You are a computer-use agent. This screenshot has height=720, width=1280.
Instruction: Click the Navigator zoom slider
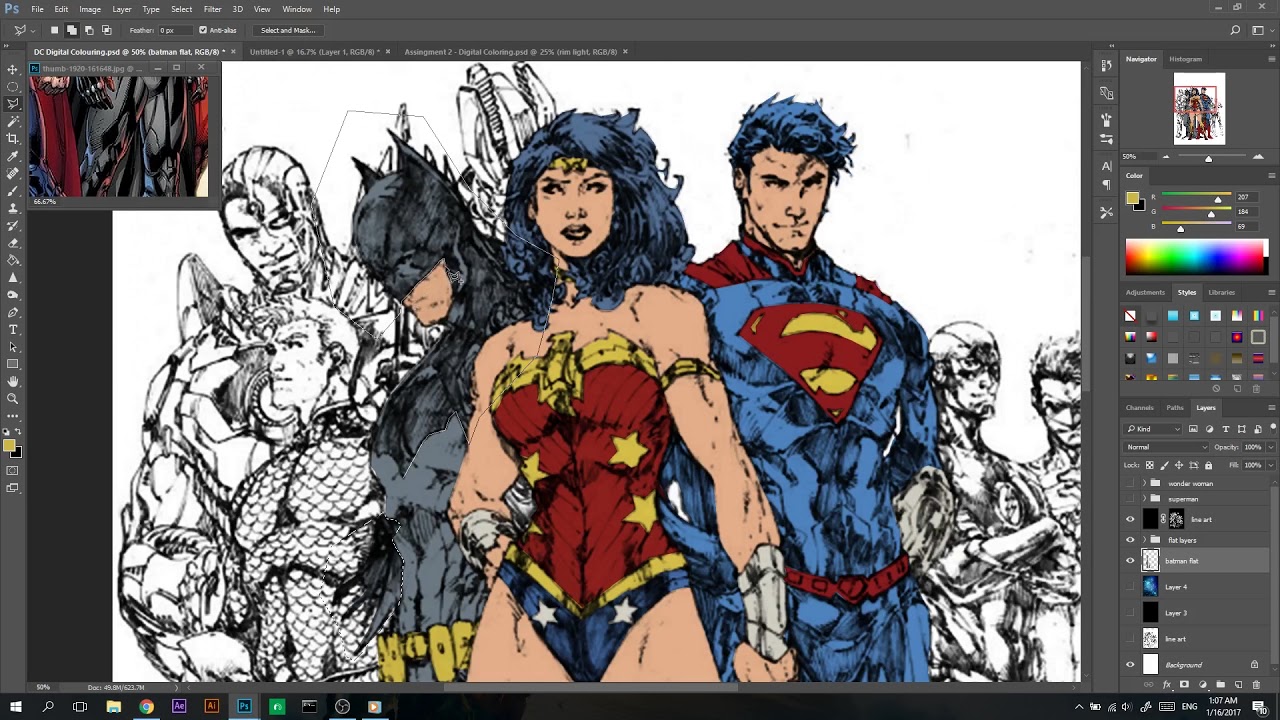(1208, 157)
